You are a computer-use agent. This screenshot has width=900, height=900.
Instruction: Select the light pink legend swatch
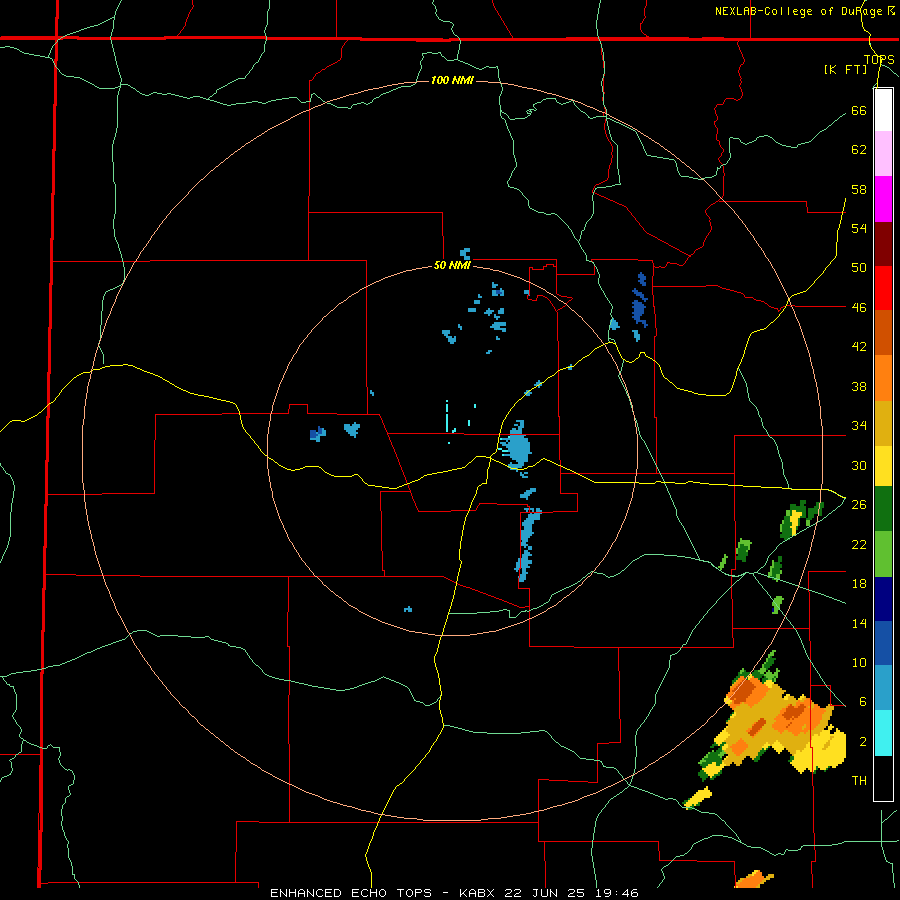pyautogui.click(x=883, y=154)
